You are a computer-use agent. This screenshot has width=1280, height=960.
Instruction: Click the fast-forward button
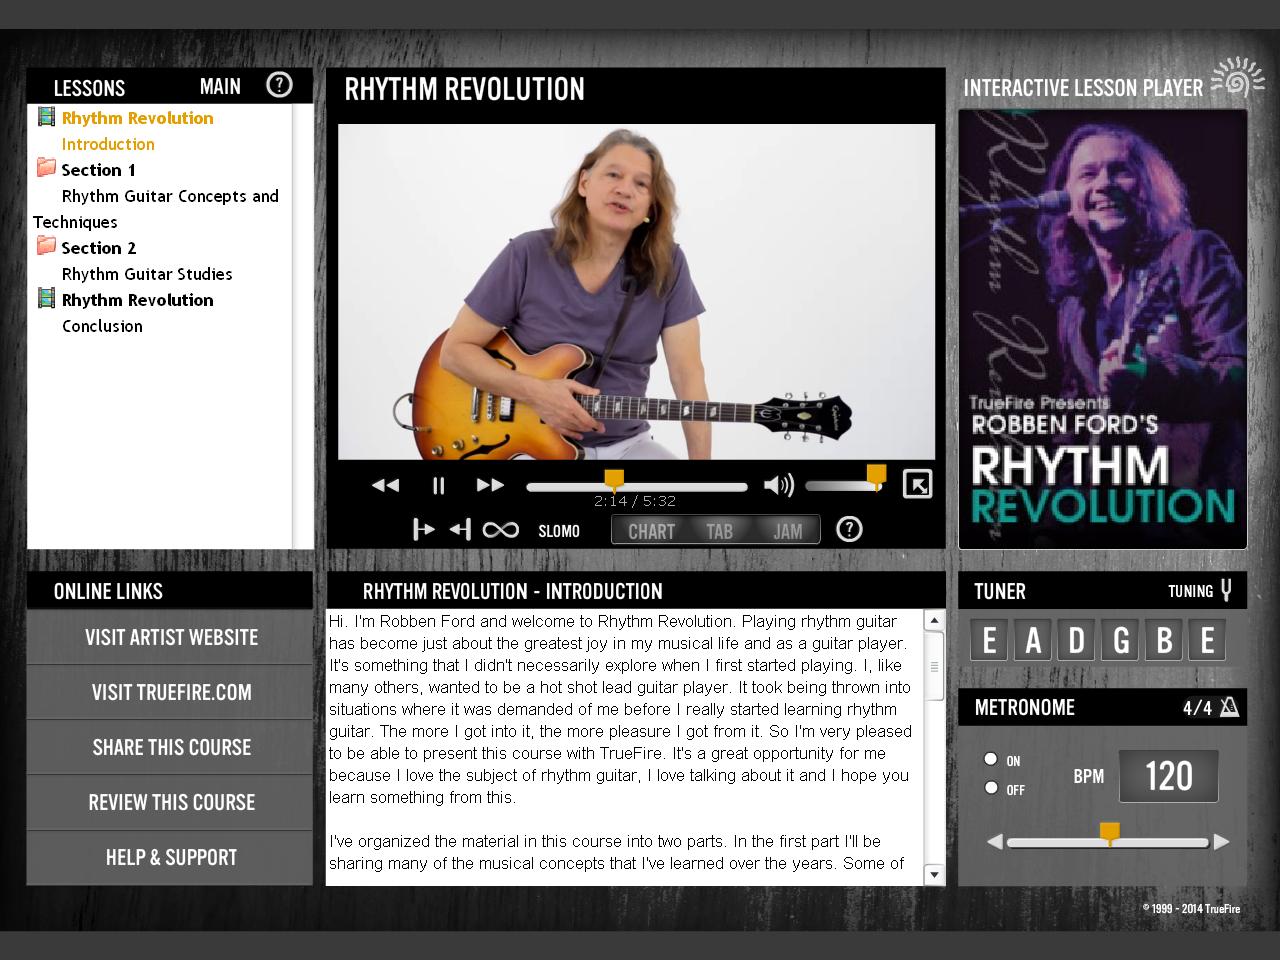490,486
